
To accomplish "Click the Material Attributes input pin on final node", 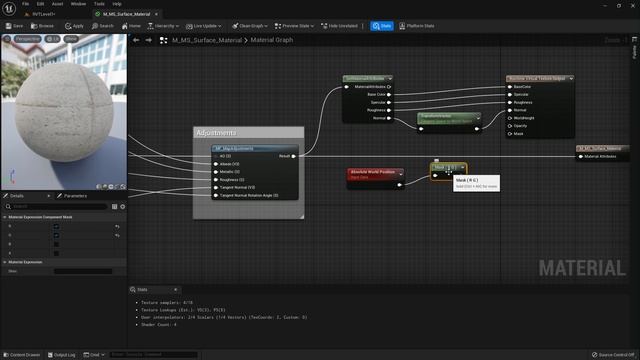I will (581, 156).
